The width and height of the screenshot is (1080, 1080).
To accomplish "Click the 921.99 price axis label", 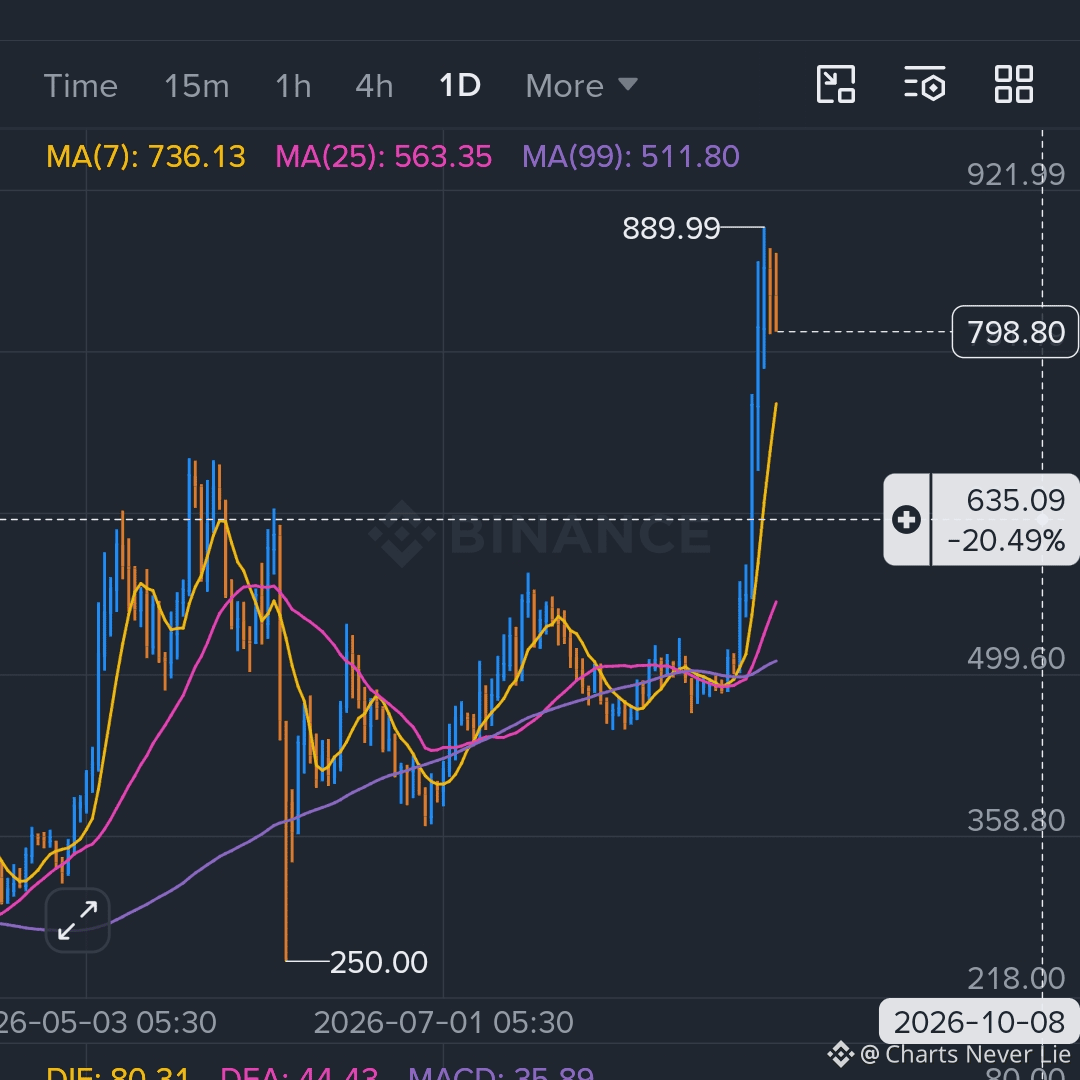I will coord(1016,174).
